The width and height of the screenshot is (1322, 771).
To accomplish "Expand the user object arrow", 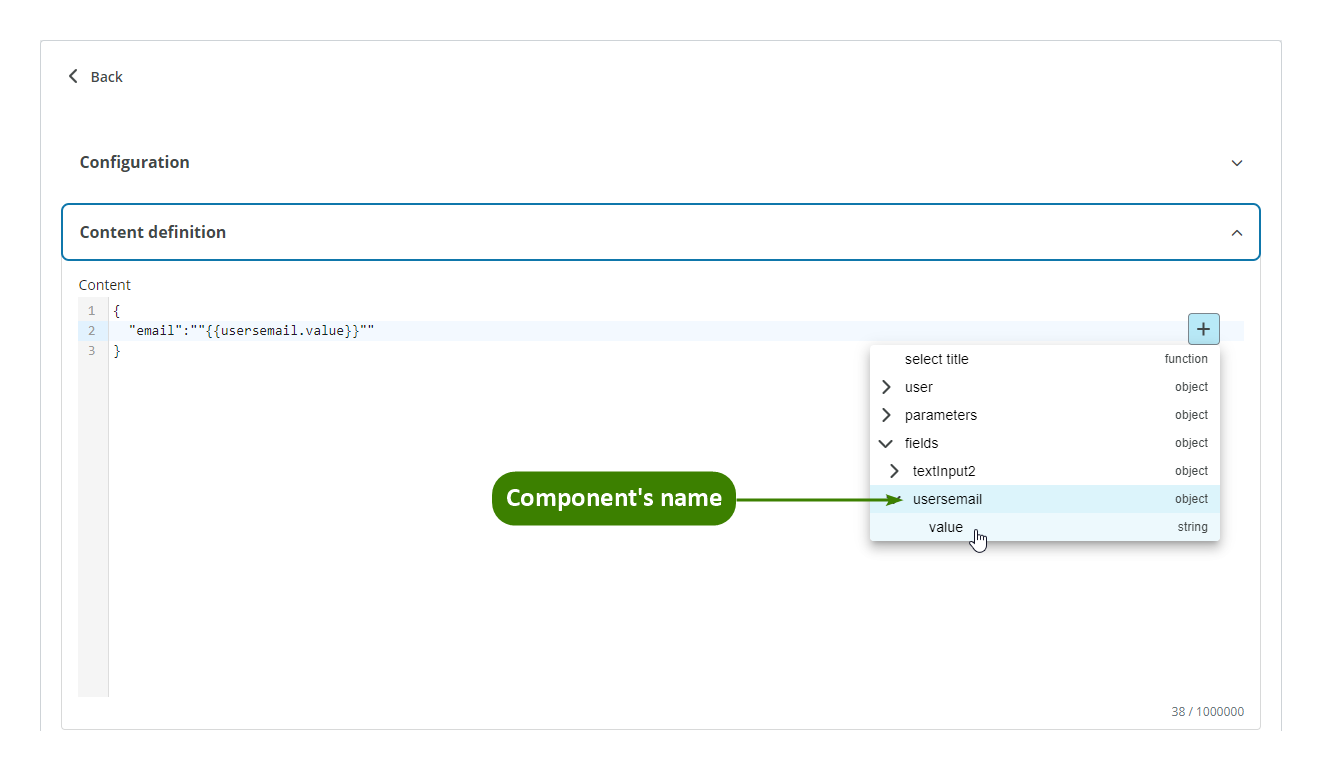I will point(886,387).
